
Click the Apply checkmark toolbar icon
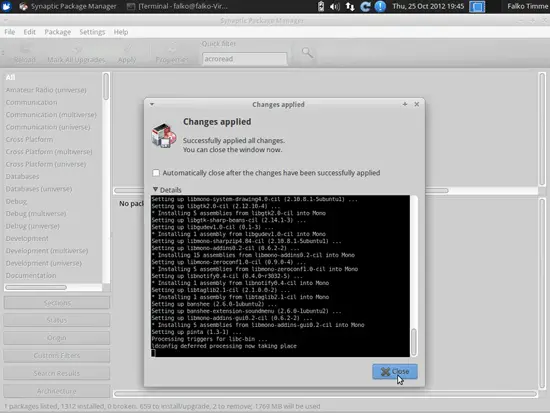tap(127, 49)
